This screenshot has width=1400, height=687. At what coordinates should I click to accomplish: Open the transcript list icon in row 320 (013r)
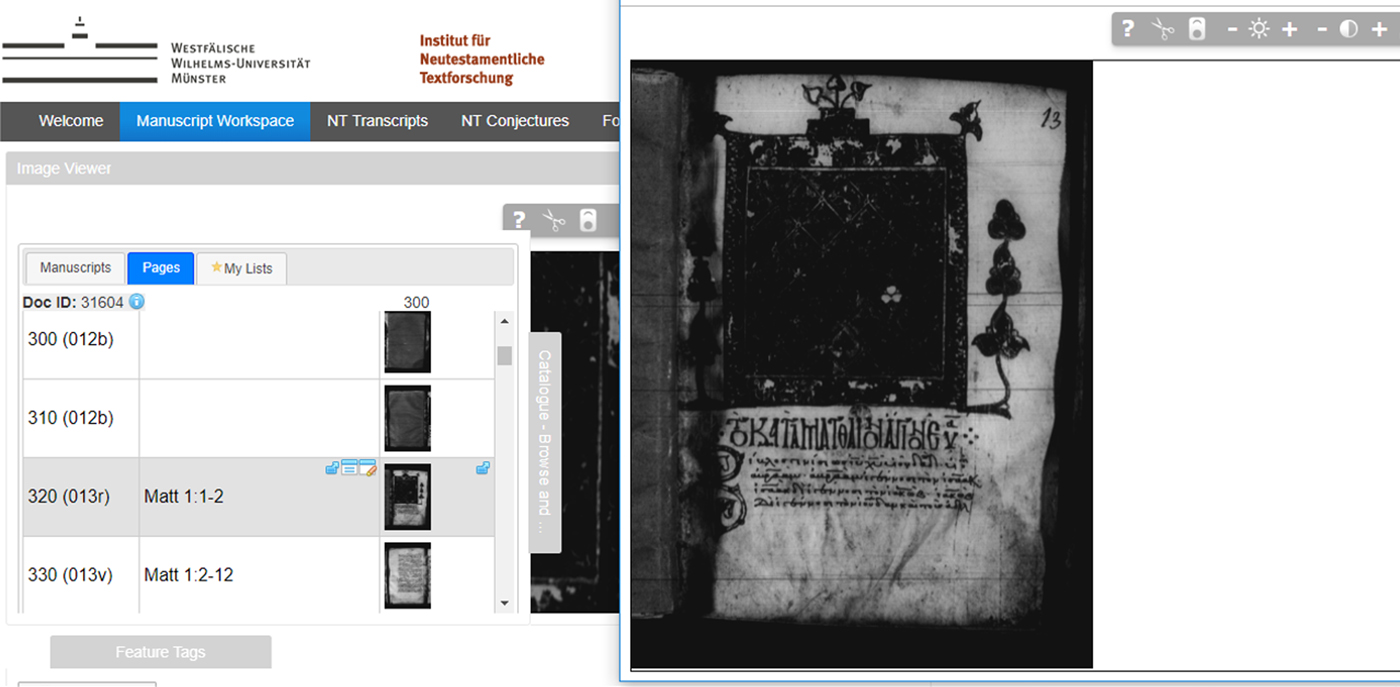pyautogui.click(x=350, y=468)
